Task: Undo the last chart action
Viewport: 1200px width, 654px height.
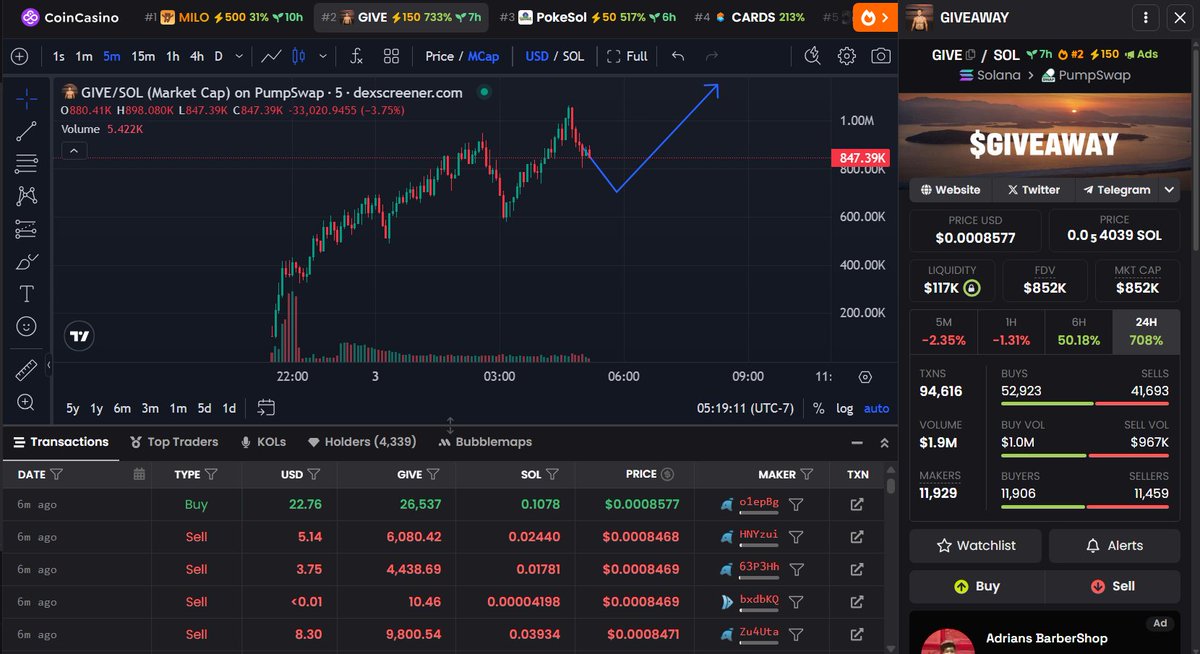Action: pos(678,56)
